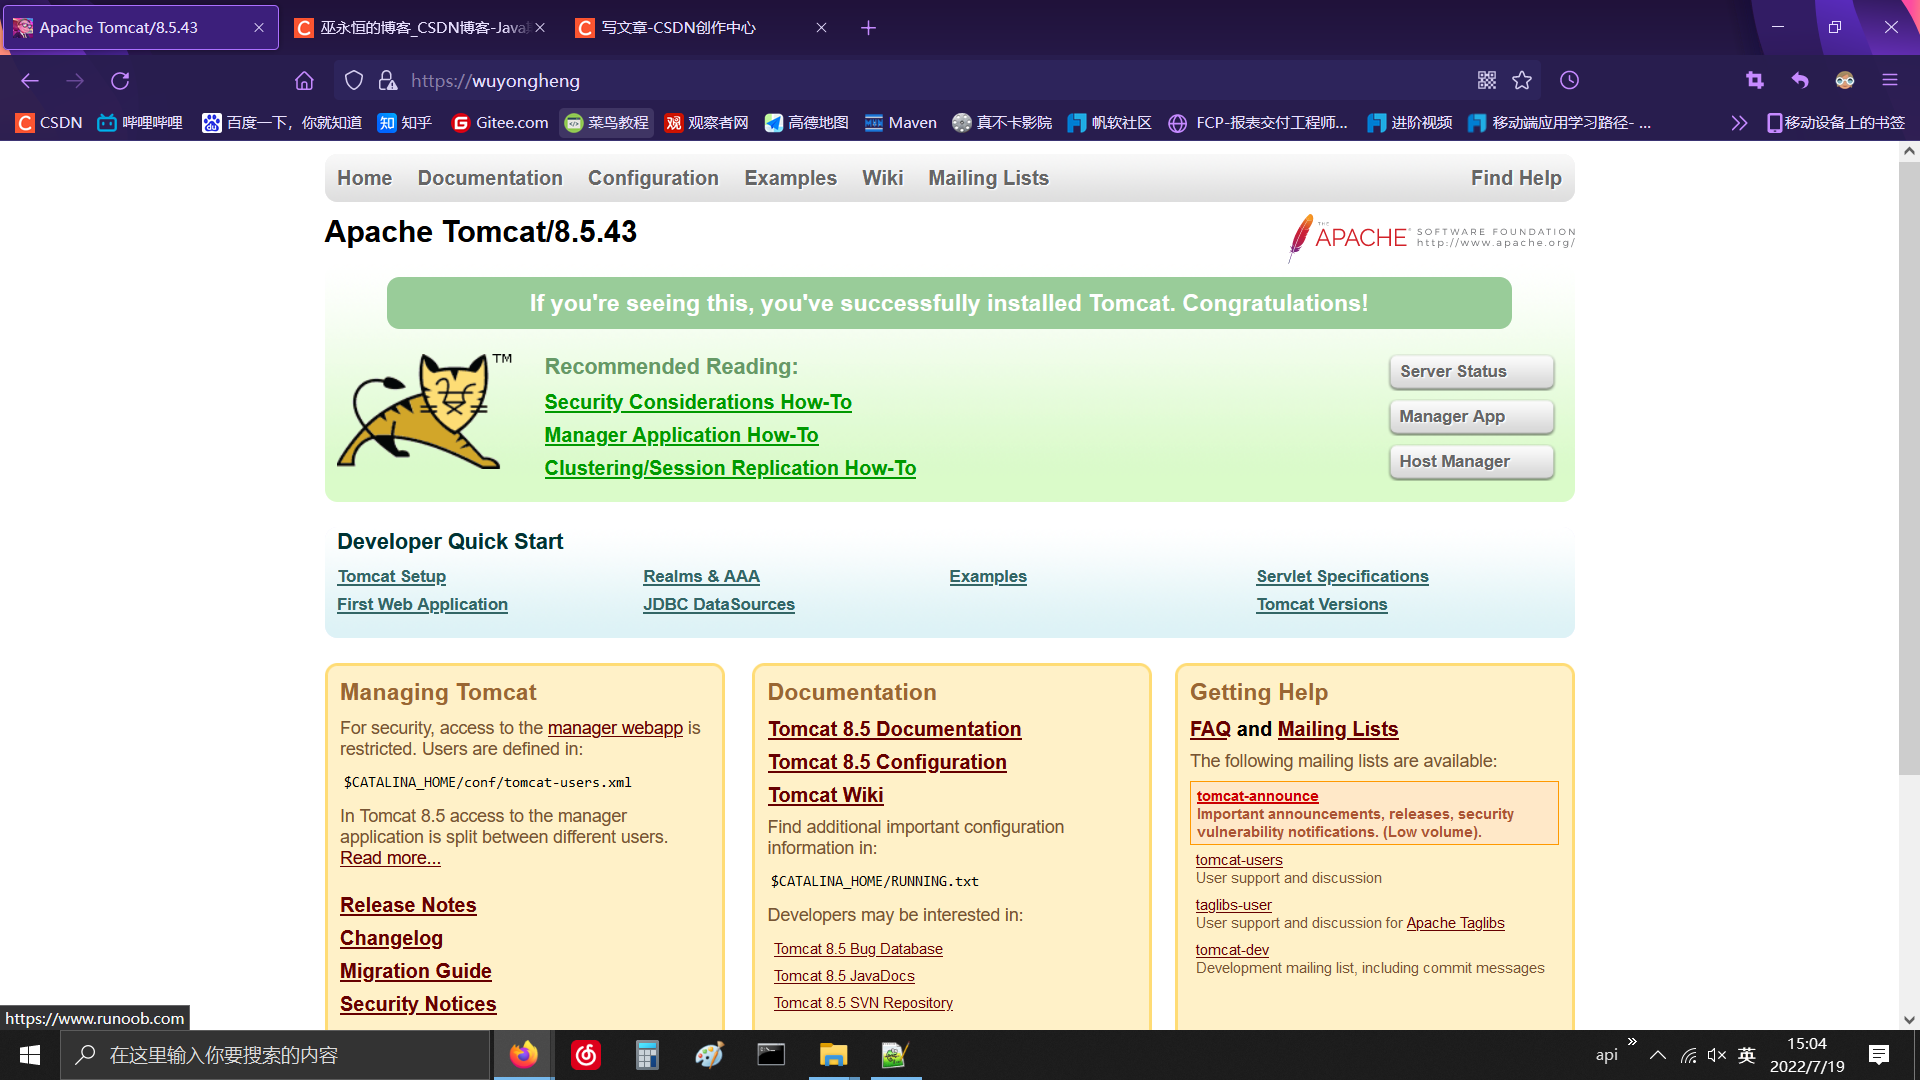The height and width of the screenshot is (1080, 1920).
Task: Open the notification center icon
Action: tap(1878, 1055)
